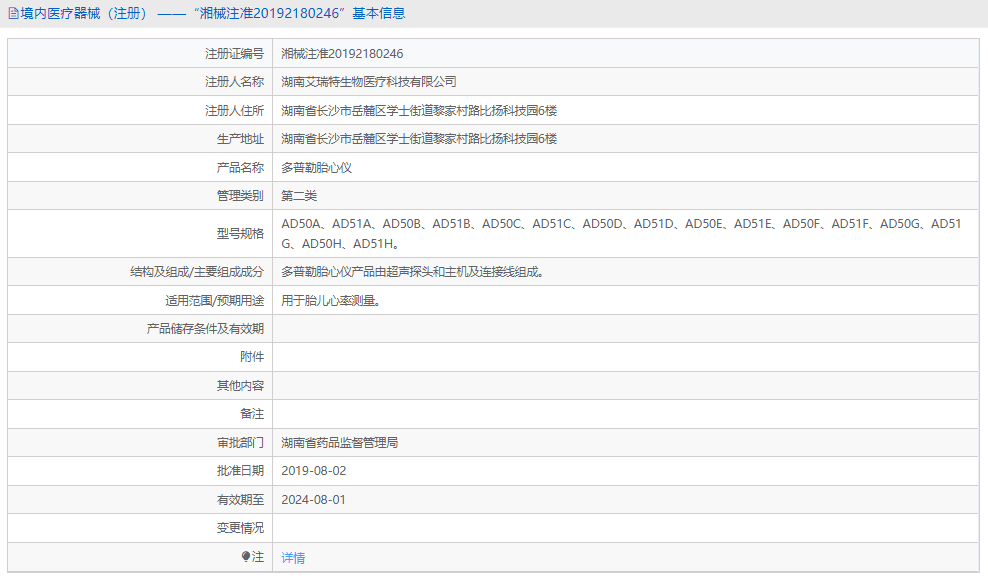
Task: Click the registrant name 湖南艾瑞特生物医疗科技有限公司
Action: 369,82
